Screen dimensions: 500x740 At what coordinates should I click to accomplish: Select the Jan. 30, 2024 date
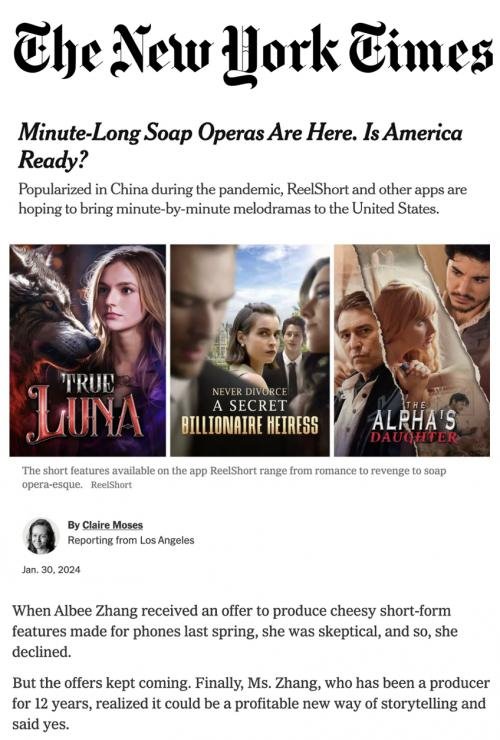pyautogui.click(x=51, y=570)
